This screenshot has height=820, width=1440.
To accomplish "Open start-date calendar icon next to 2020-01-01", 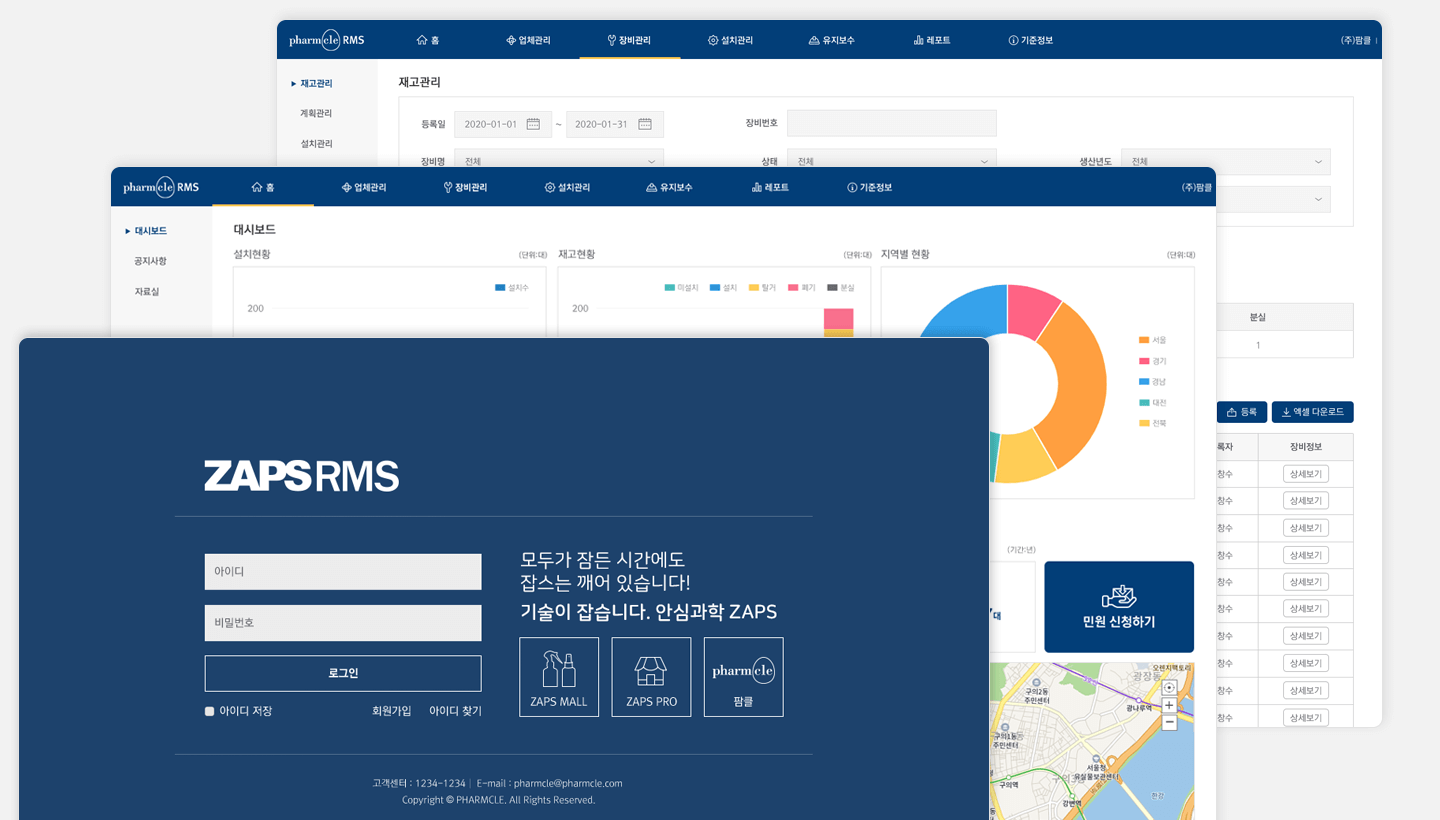I will (x=533, y=124).
